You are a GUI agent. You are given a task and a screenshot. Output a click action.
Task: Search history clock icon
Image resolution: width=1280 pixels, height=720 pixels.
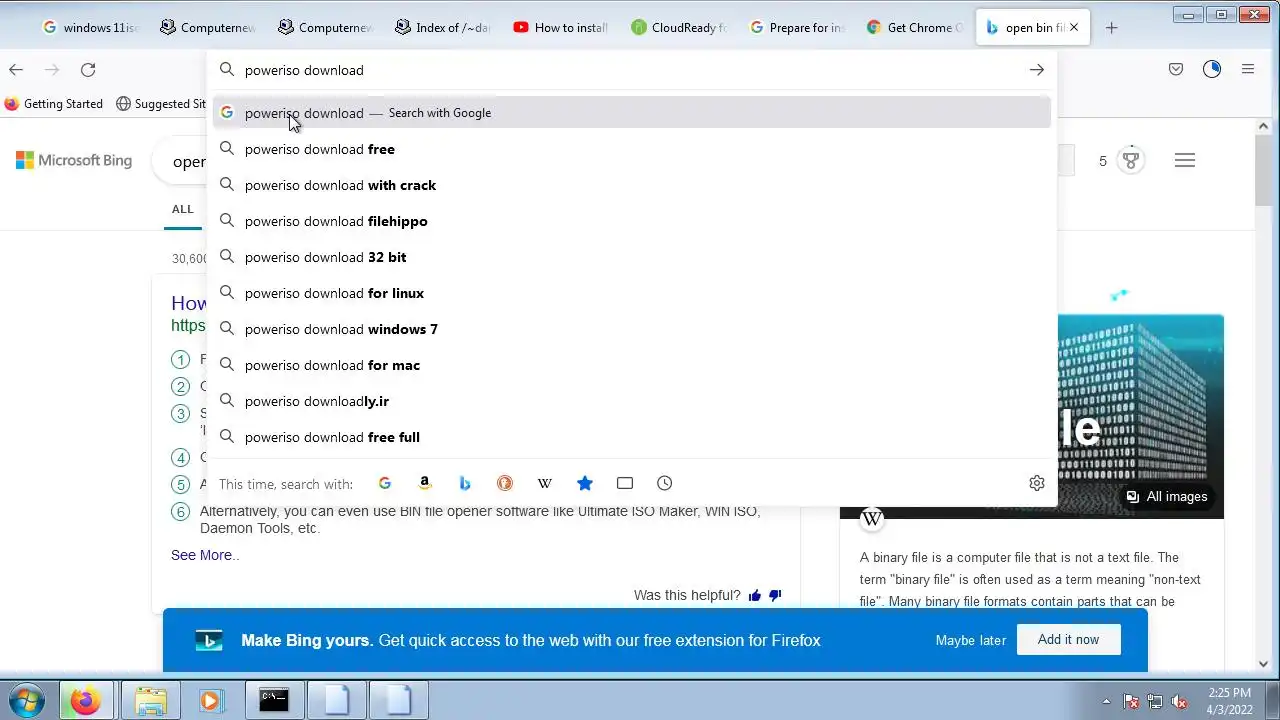[x=665, y=483]
